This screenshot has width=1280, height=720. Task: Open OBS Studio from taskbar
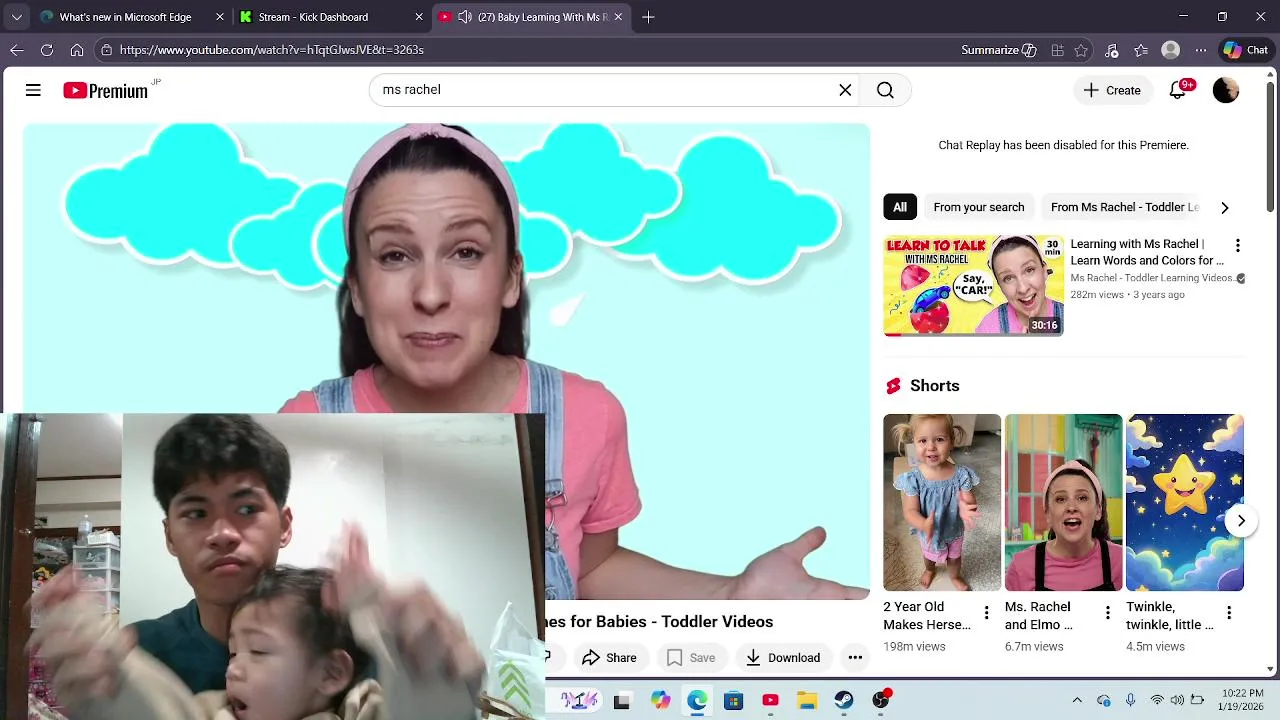click(881, 701)
